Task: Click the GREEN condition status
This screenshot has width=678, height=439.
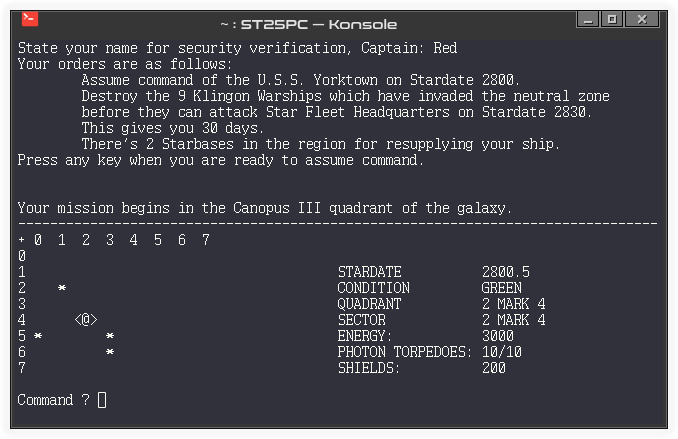Action: [x=501, y=288]
